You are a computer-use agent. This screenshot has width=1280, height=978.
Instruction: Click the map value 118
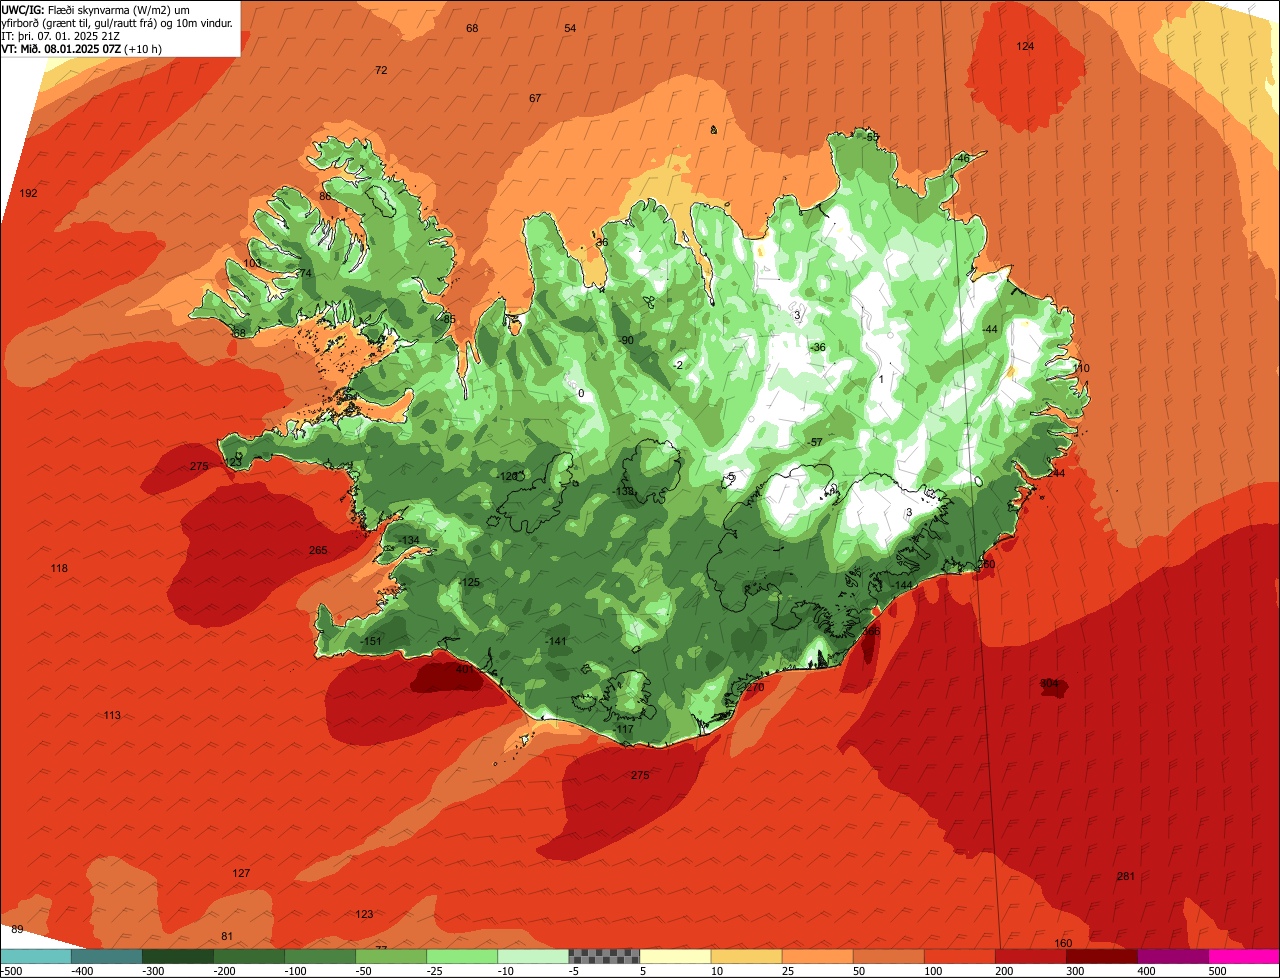click(x=59, y=568)
